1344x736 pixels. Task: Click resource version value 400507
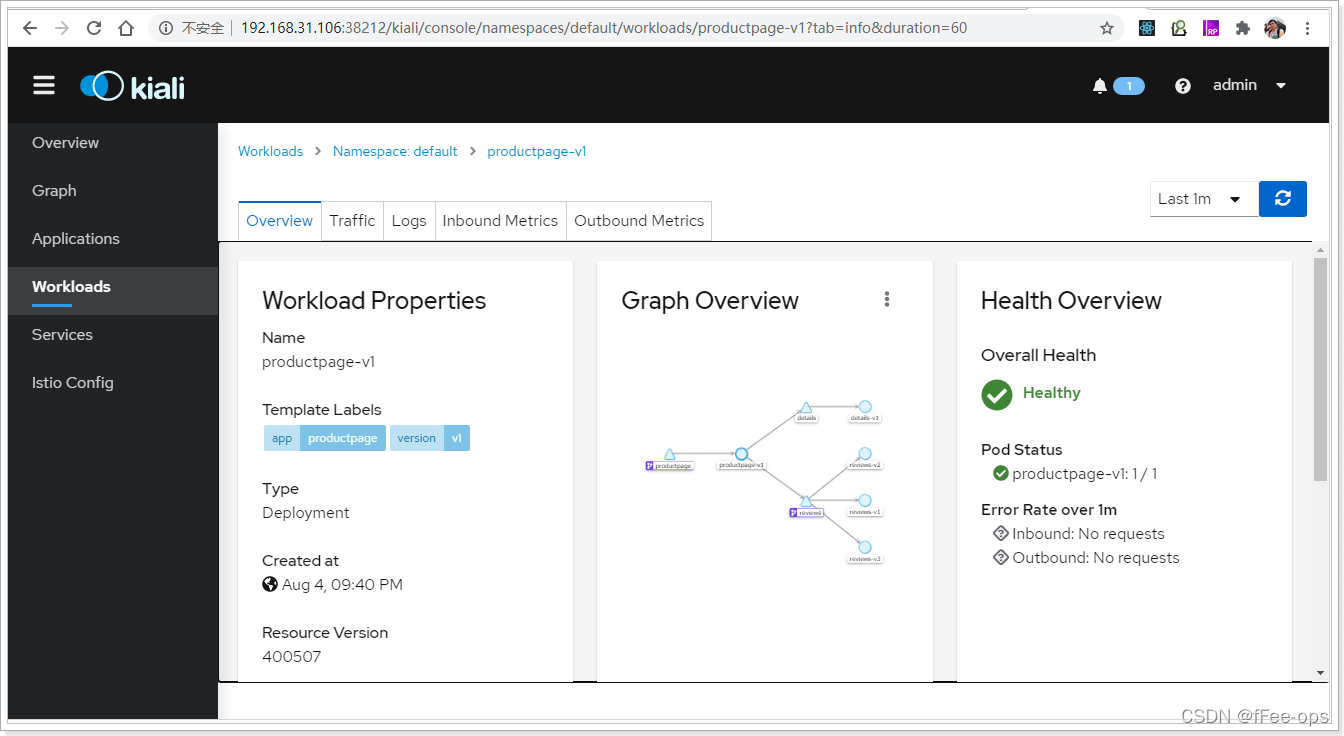tap(292, 657)
